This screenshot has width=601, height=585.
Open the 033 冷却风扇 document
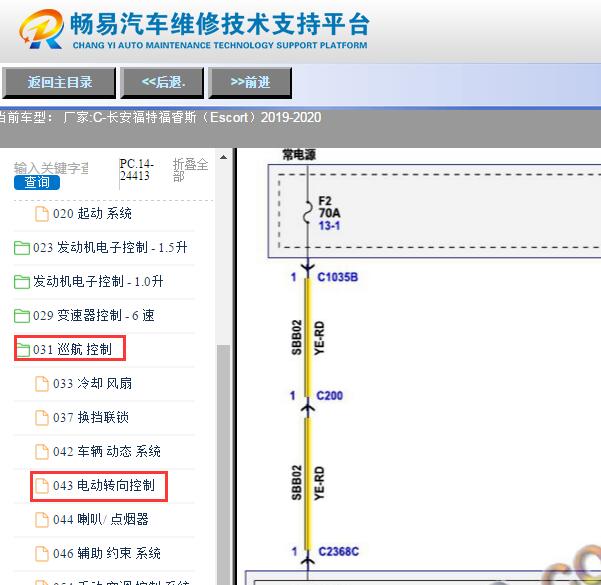[92, 383]
